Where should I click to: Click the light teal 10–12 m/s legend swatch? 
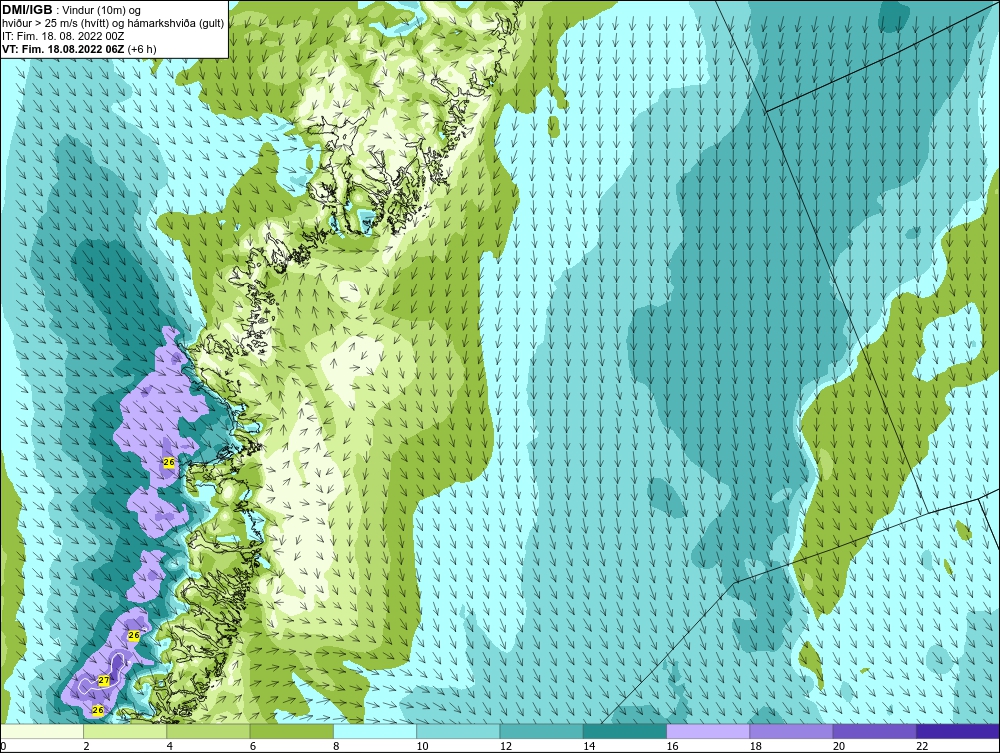pyautogui.click(x=458, y=731)
